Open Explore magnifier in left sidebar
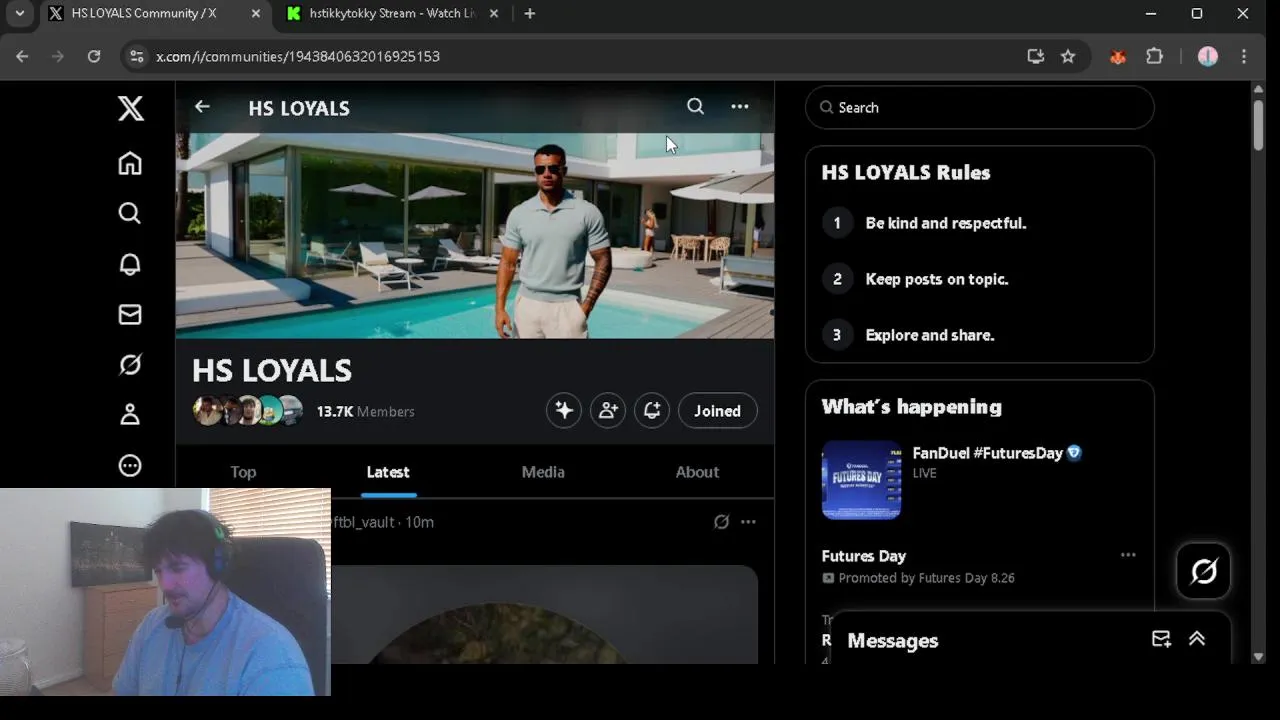1280x720 pixels. click(130, 213)
